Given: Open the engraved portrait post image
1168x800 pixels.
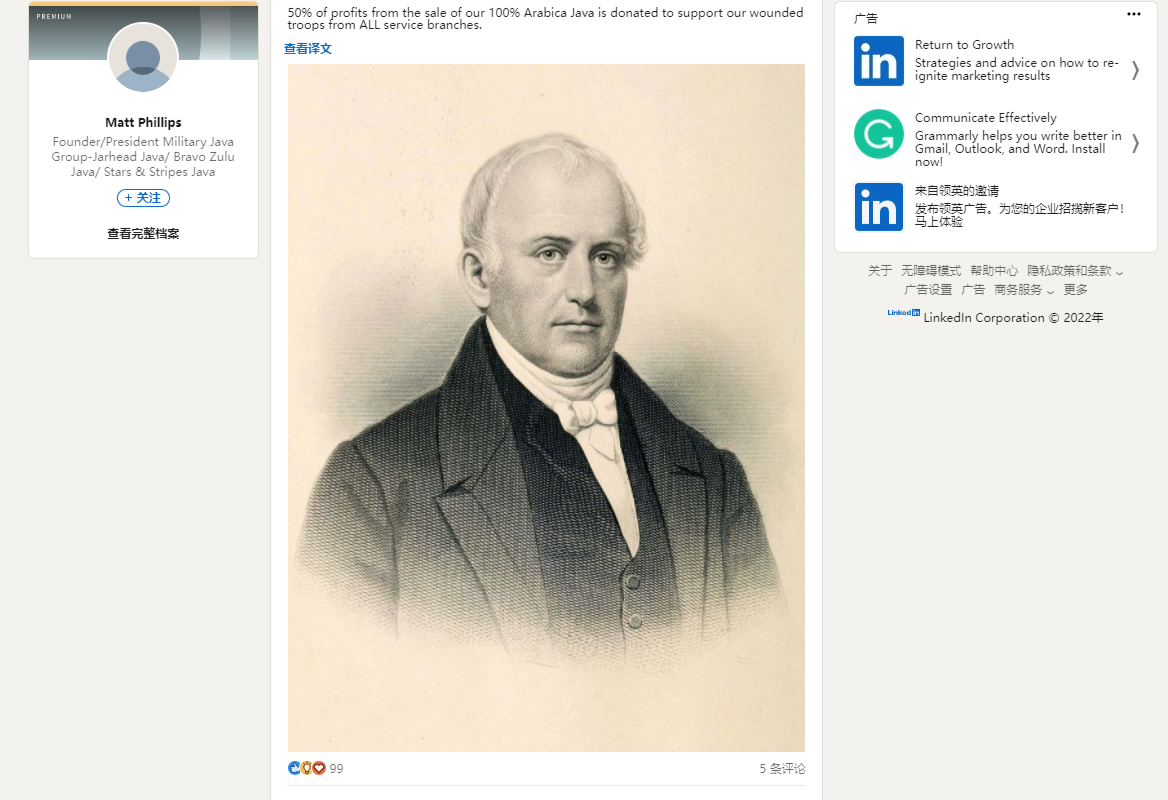Looking at the screenshot, I should [x=546, y=407].
